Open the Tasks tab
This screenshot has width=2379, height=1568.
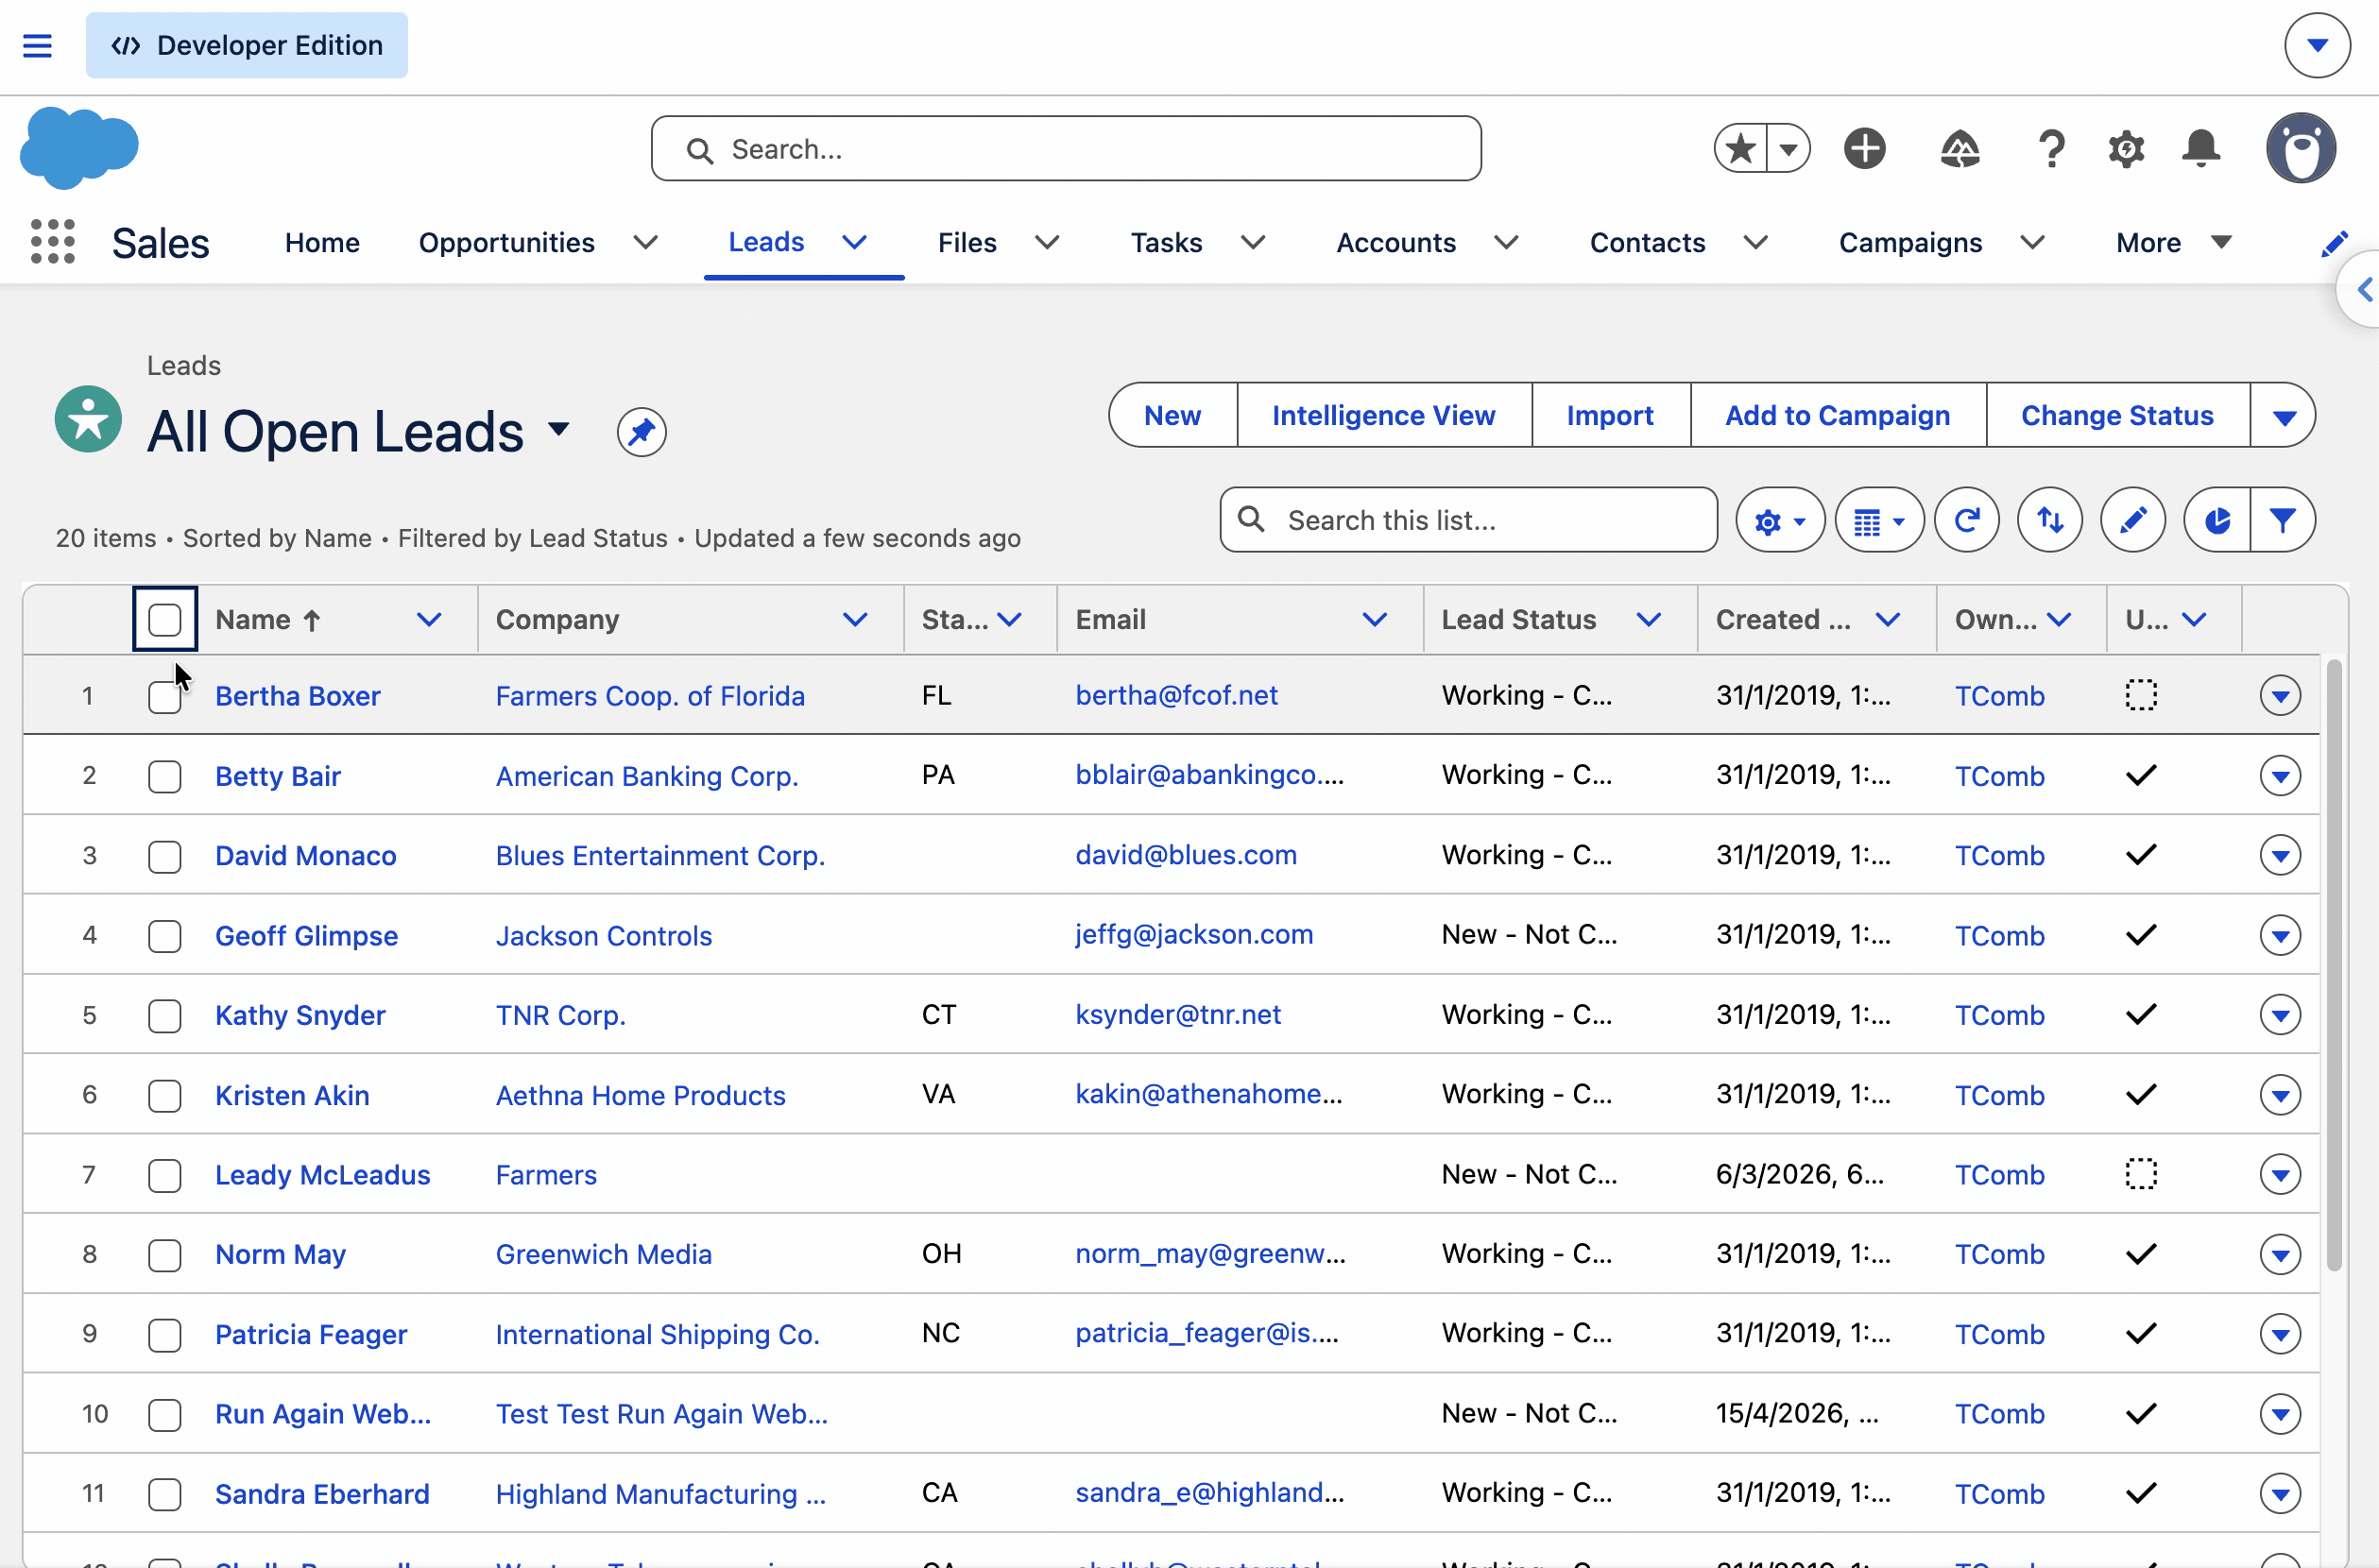click(x=1167, y=242)
